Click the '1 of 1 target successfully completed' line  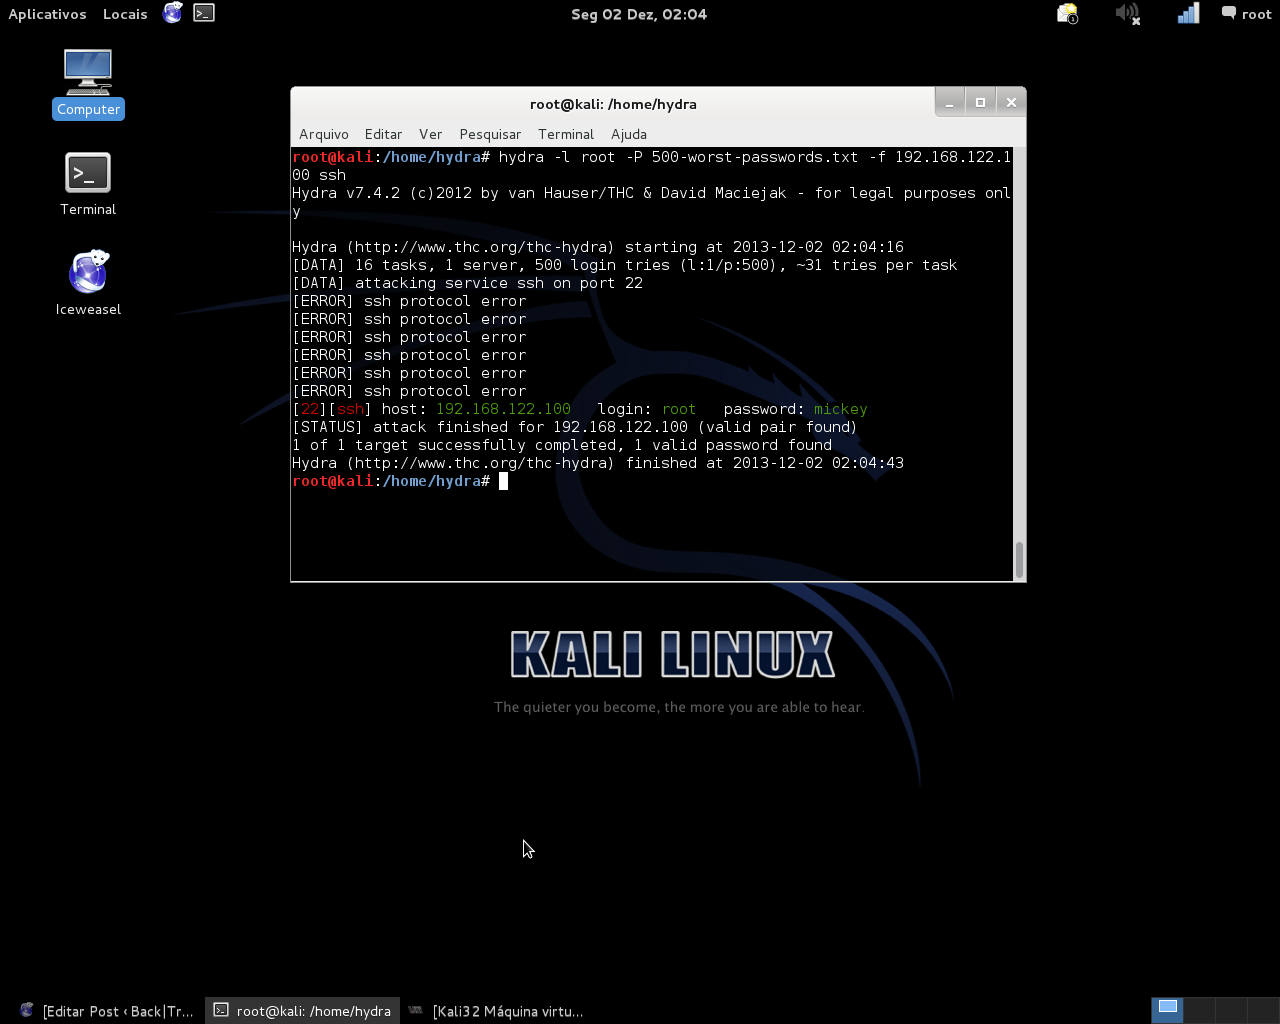coord(562,445)
